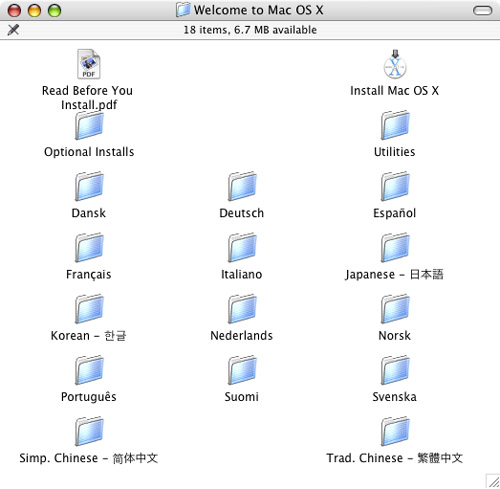
Task: Click the 'Suomi' label text
Action: [242, 397]
